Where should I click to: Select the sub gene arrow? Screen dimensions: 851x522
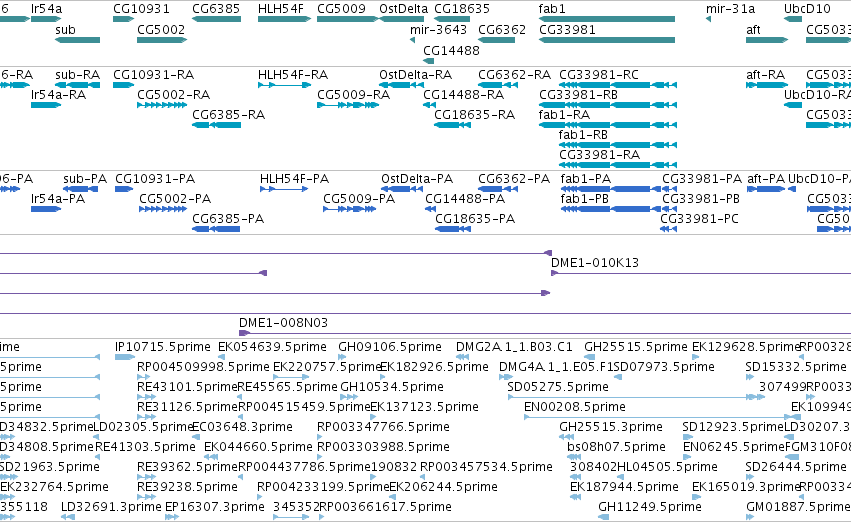coord(78,40)
